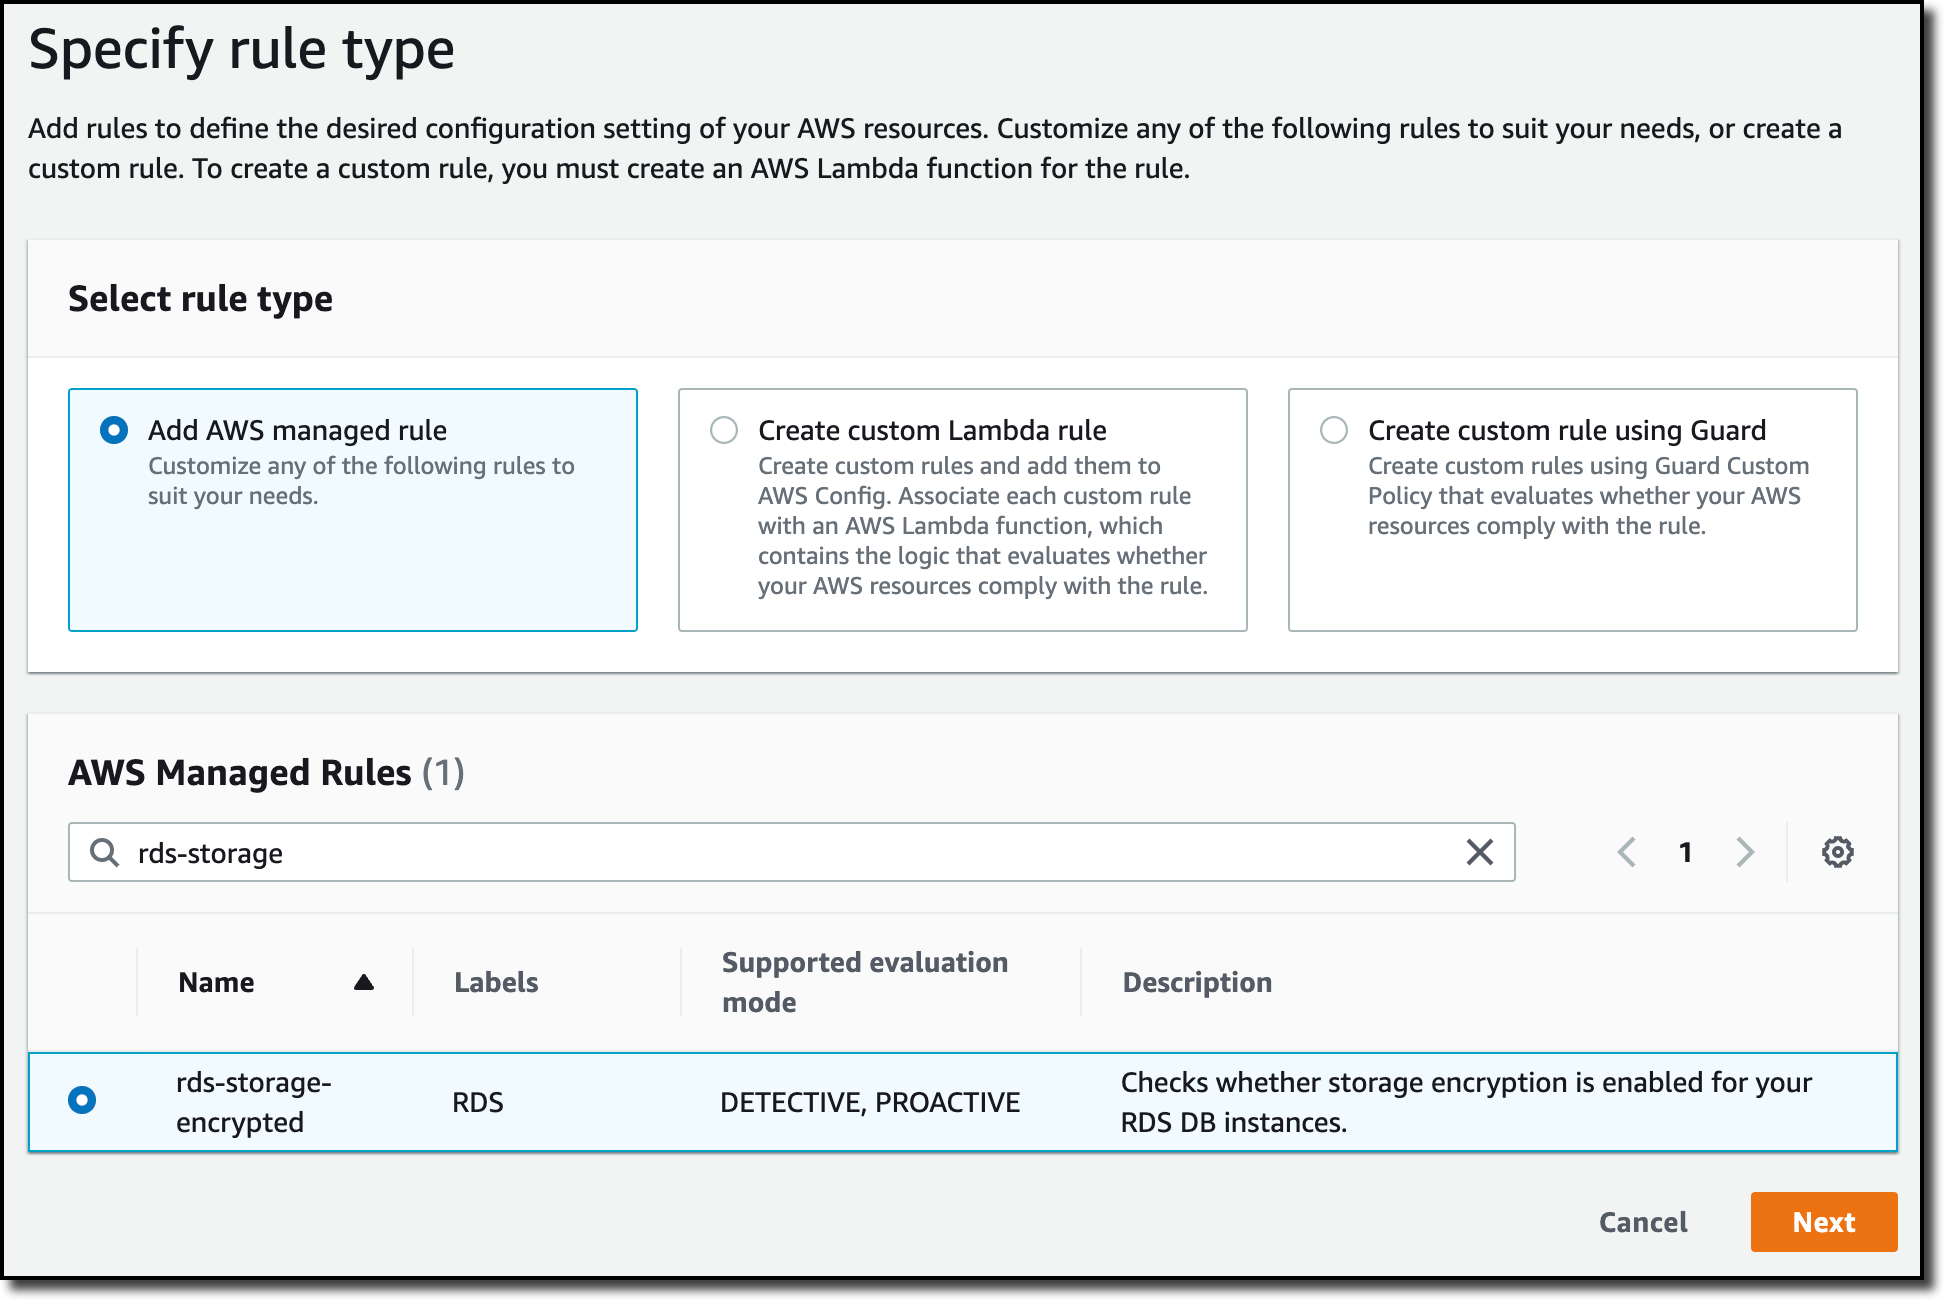Click the Description column header
Viewport: 1944px width, 1300px height.
(1197, 982)
